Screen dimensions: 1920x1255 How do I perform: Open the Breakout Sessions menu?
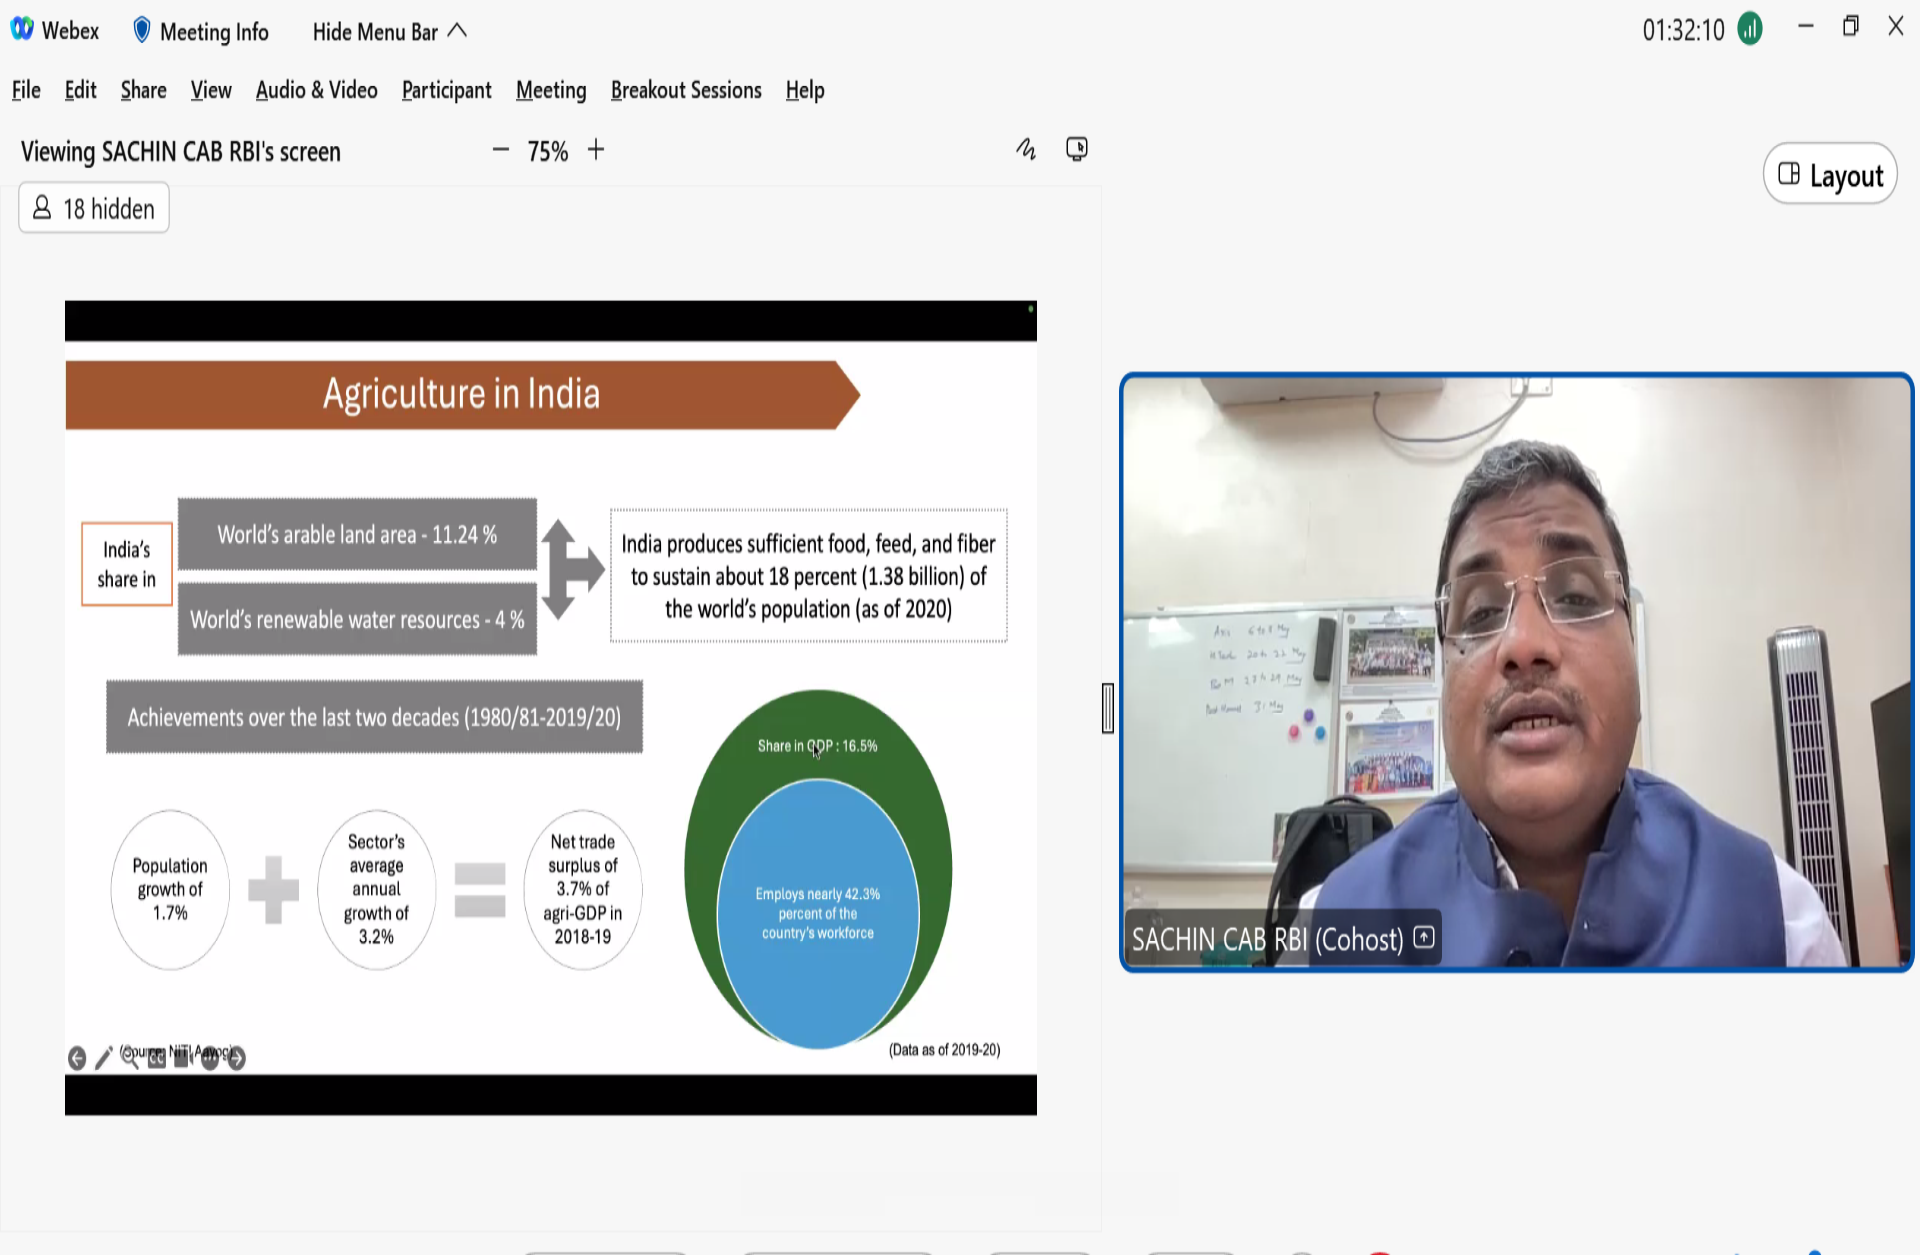point(686,90)
